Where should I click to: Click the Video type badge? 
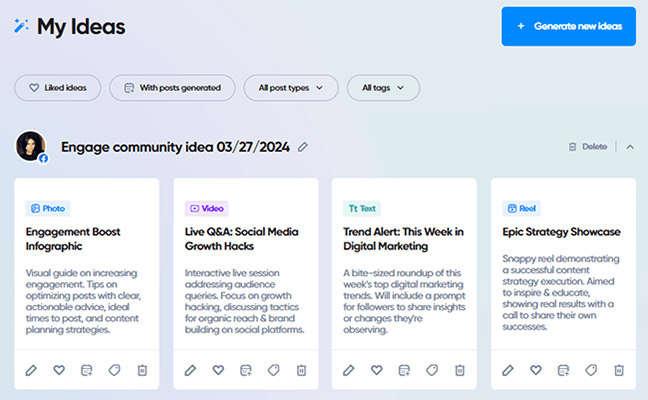point(207,208)
